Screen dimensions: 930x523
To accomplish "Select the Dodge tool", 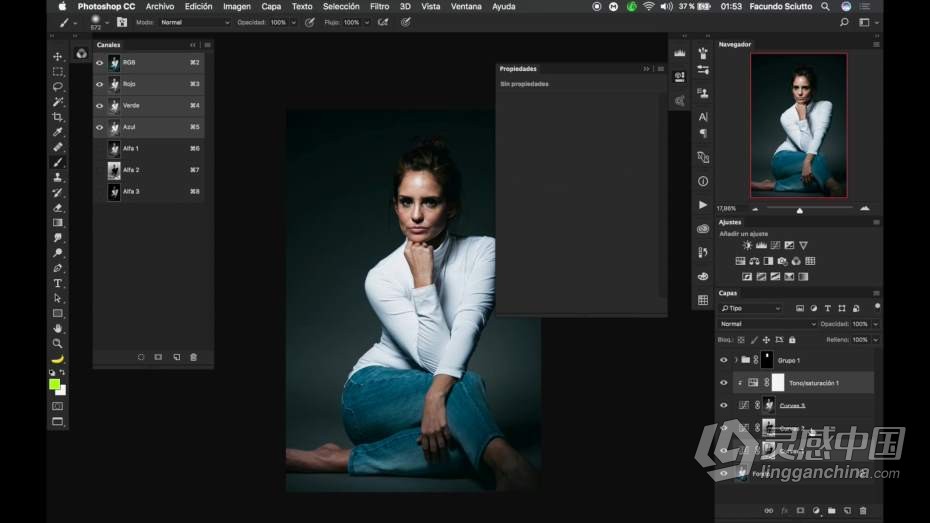I will click(58, 253).
